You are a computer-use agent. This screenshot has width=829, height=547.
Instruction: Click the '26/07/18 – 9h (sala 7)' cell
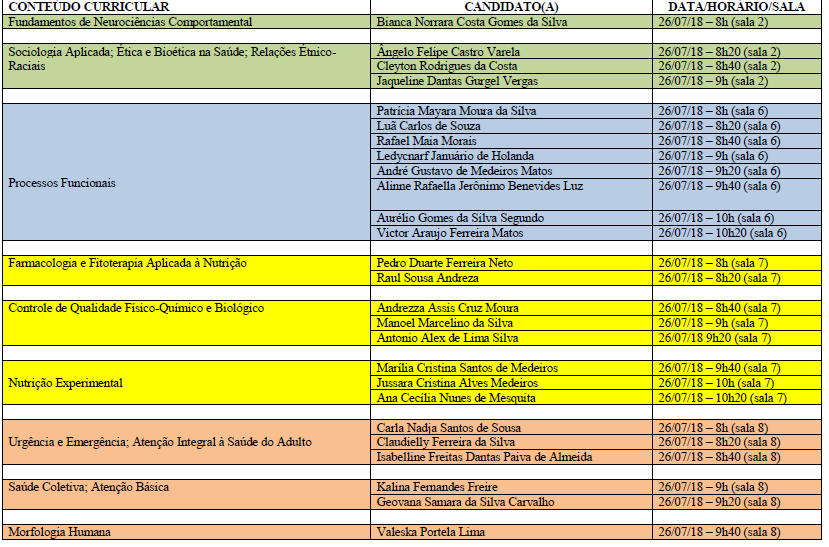[737, 323]
